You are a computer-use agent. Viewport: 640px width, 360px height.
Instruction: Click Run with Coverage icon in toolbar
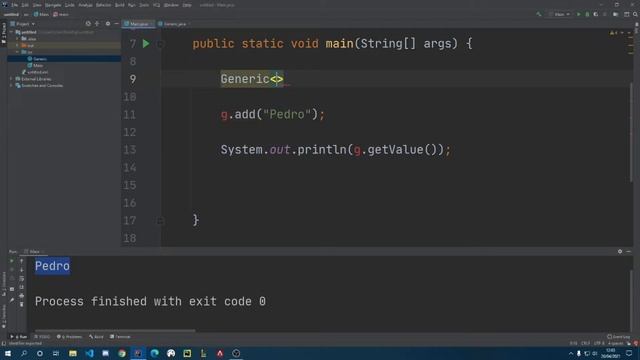point(596,14)
